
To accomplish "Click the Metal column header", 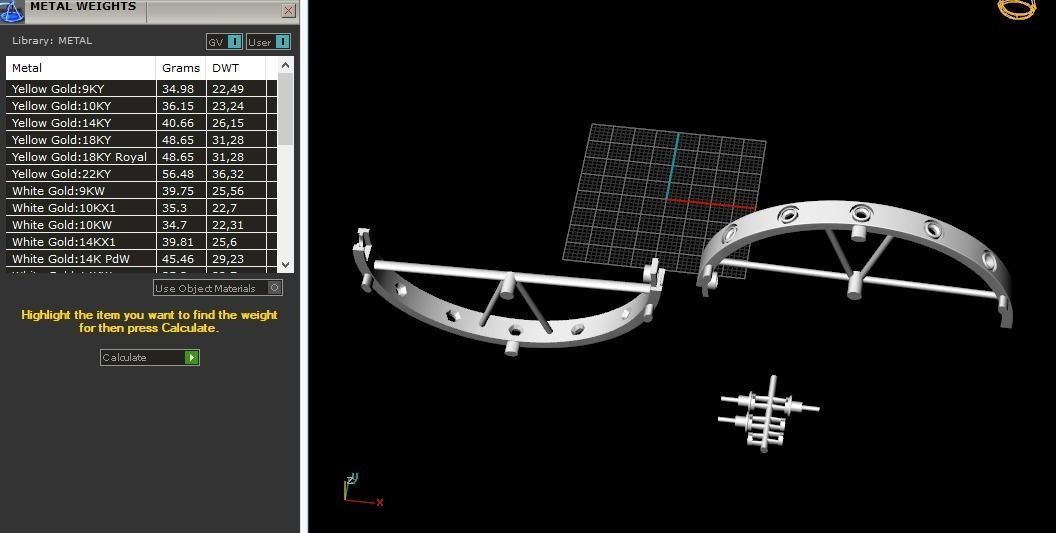I will (81, 68).
